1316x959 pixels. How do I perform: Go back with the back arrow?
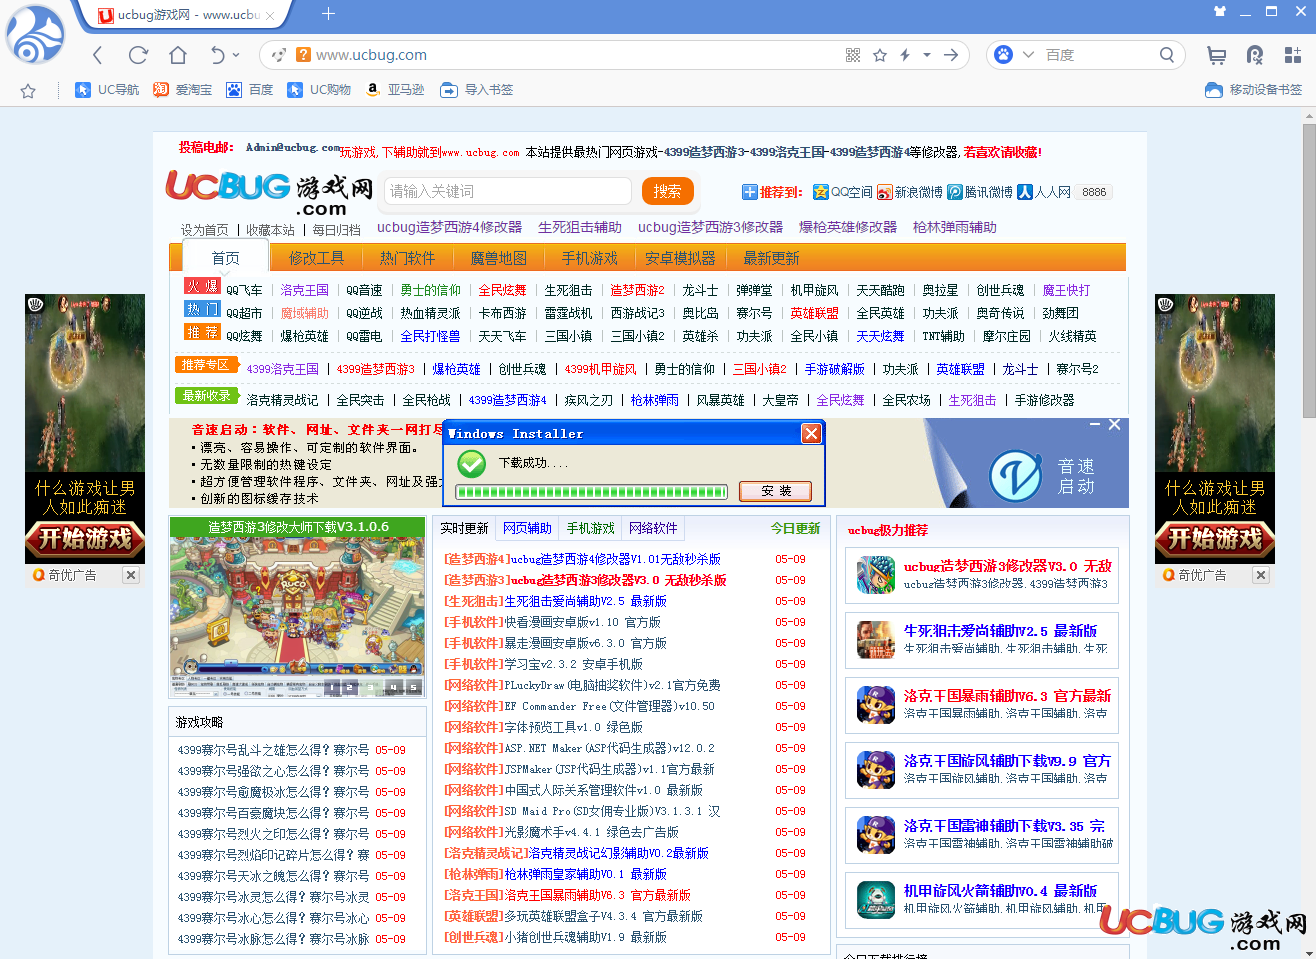tap(97, 55)
